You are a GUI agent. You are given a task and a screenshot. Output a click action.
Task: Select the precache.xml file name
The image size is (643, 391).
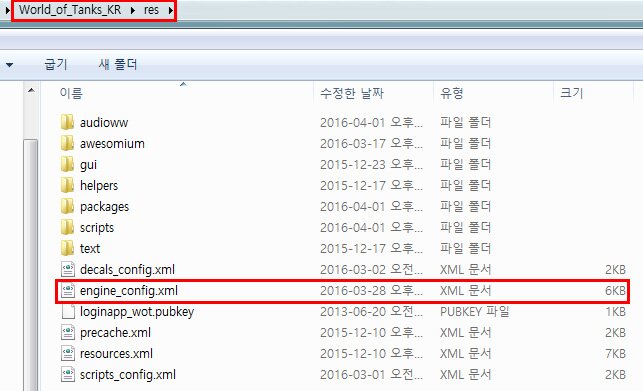[115, 332]
